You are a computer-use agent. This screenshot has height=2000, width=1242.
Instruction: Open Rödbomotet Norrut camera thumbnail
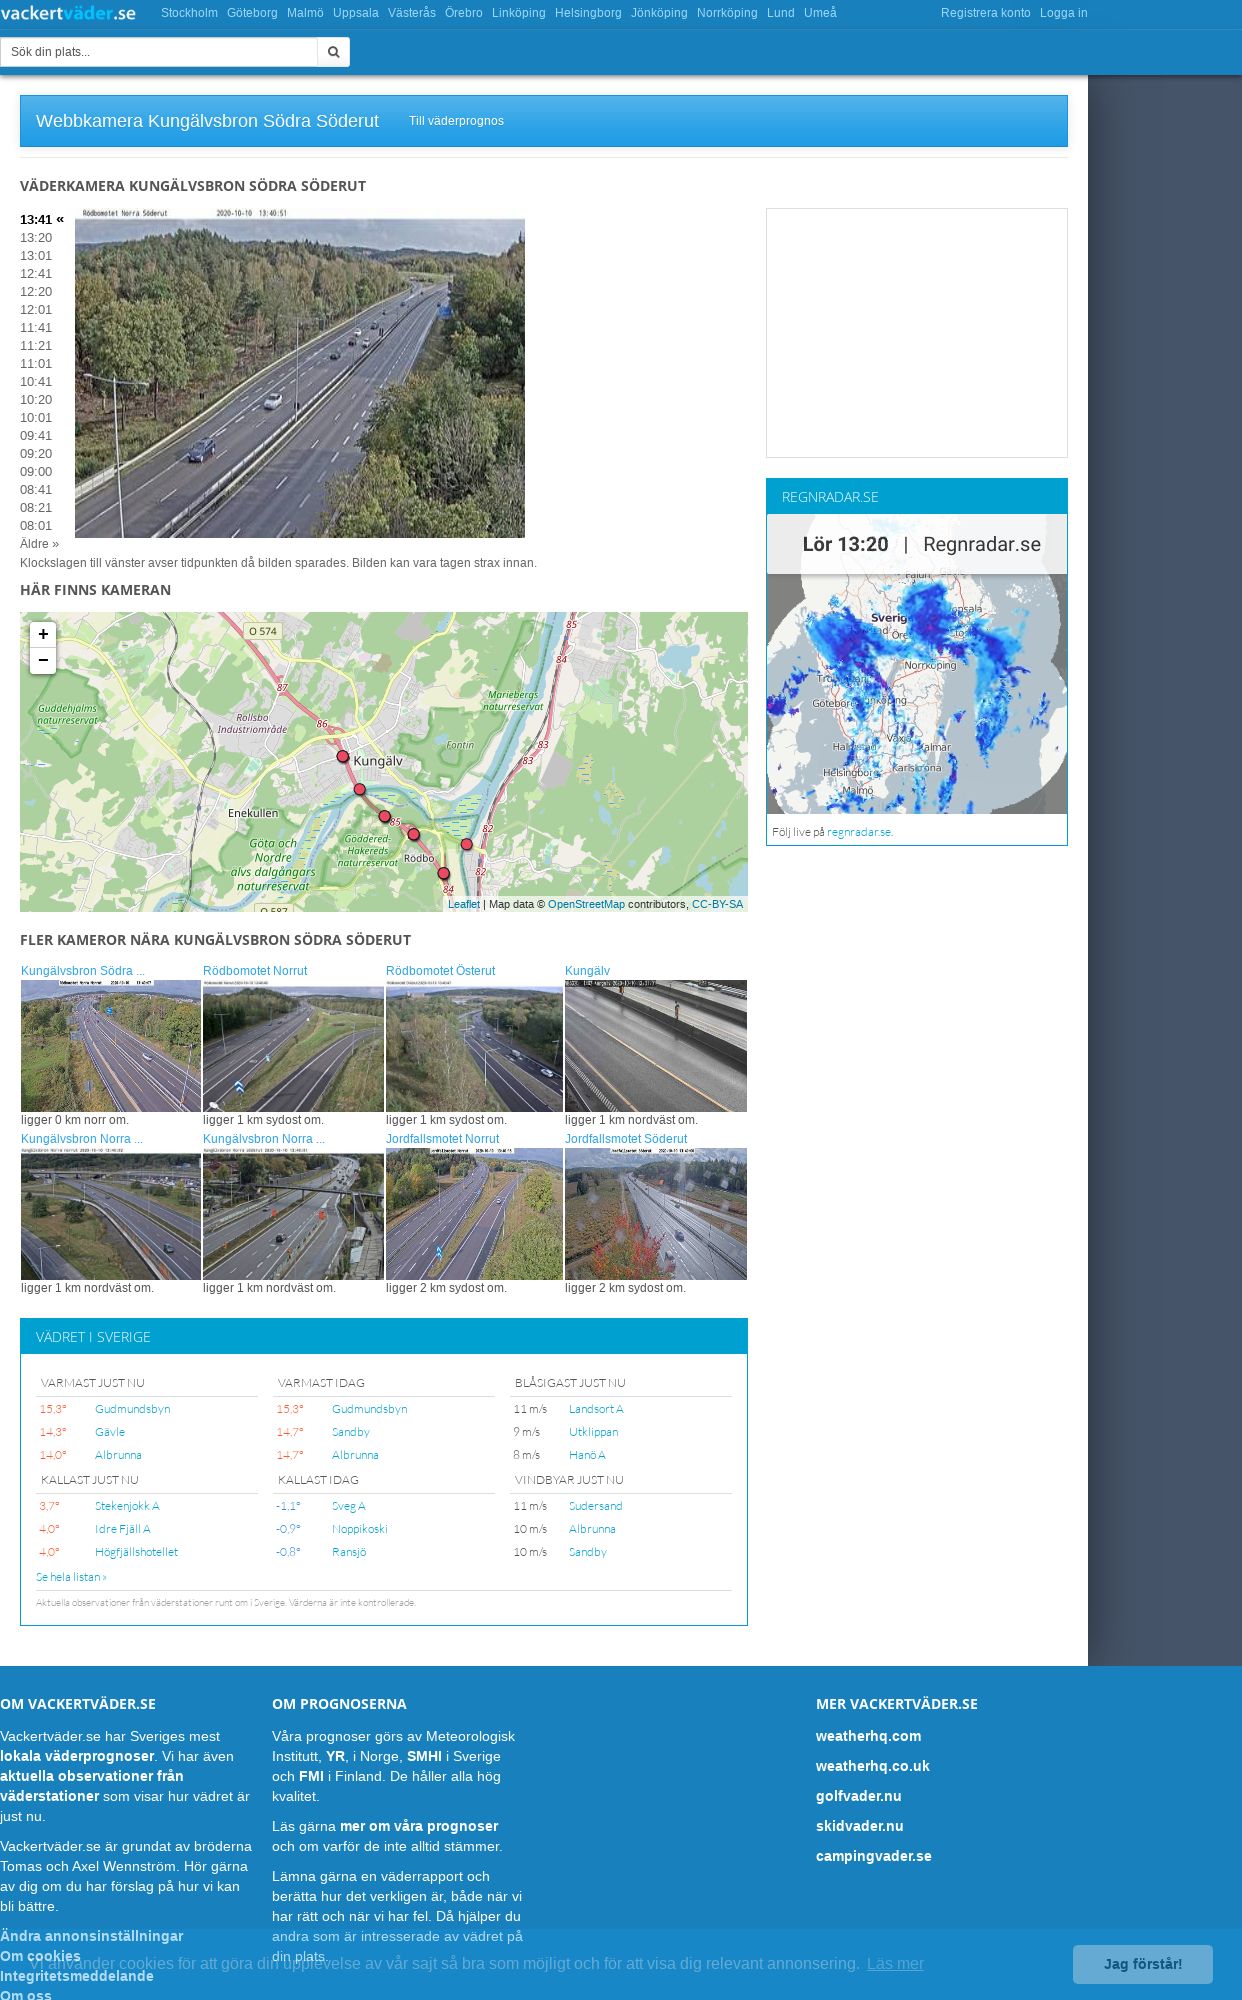[293, 1046]
